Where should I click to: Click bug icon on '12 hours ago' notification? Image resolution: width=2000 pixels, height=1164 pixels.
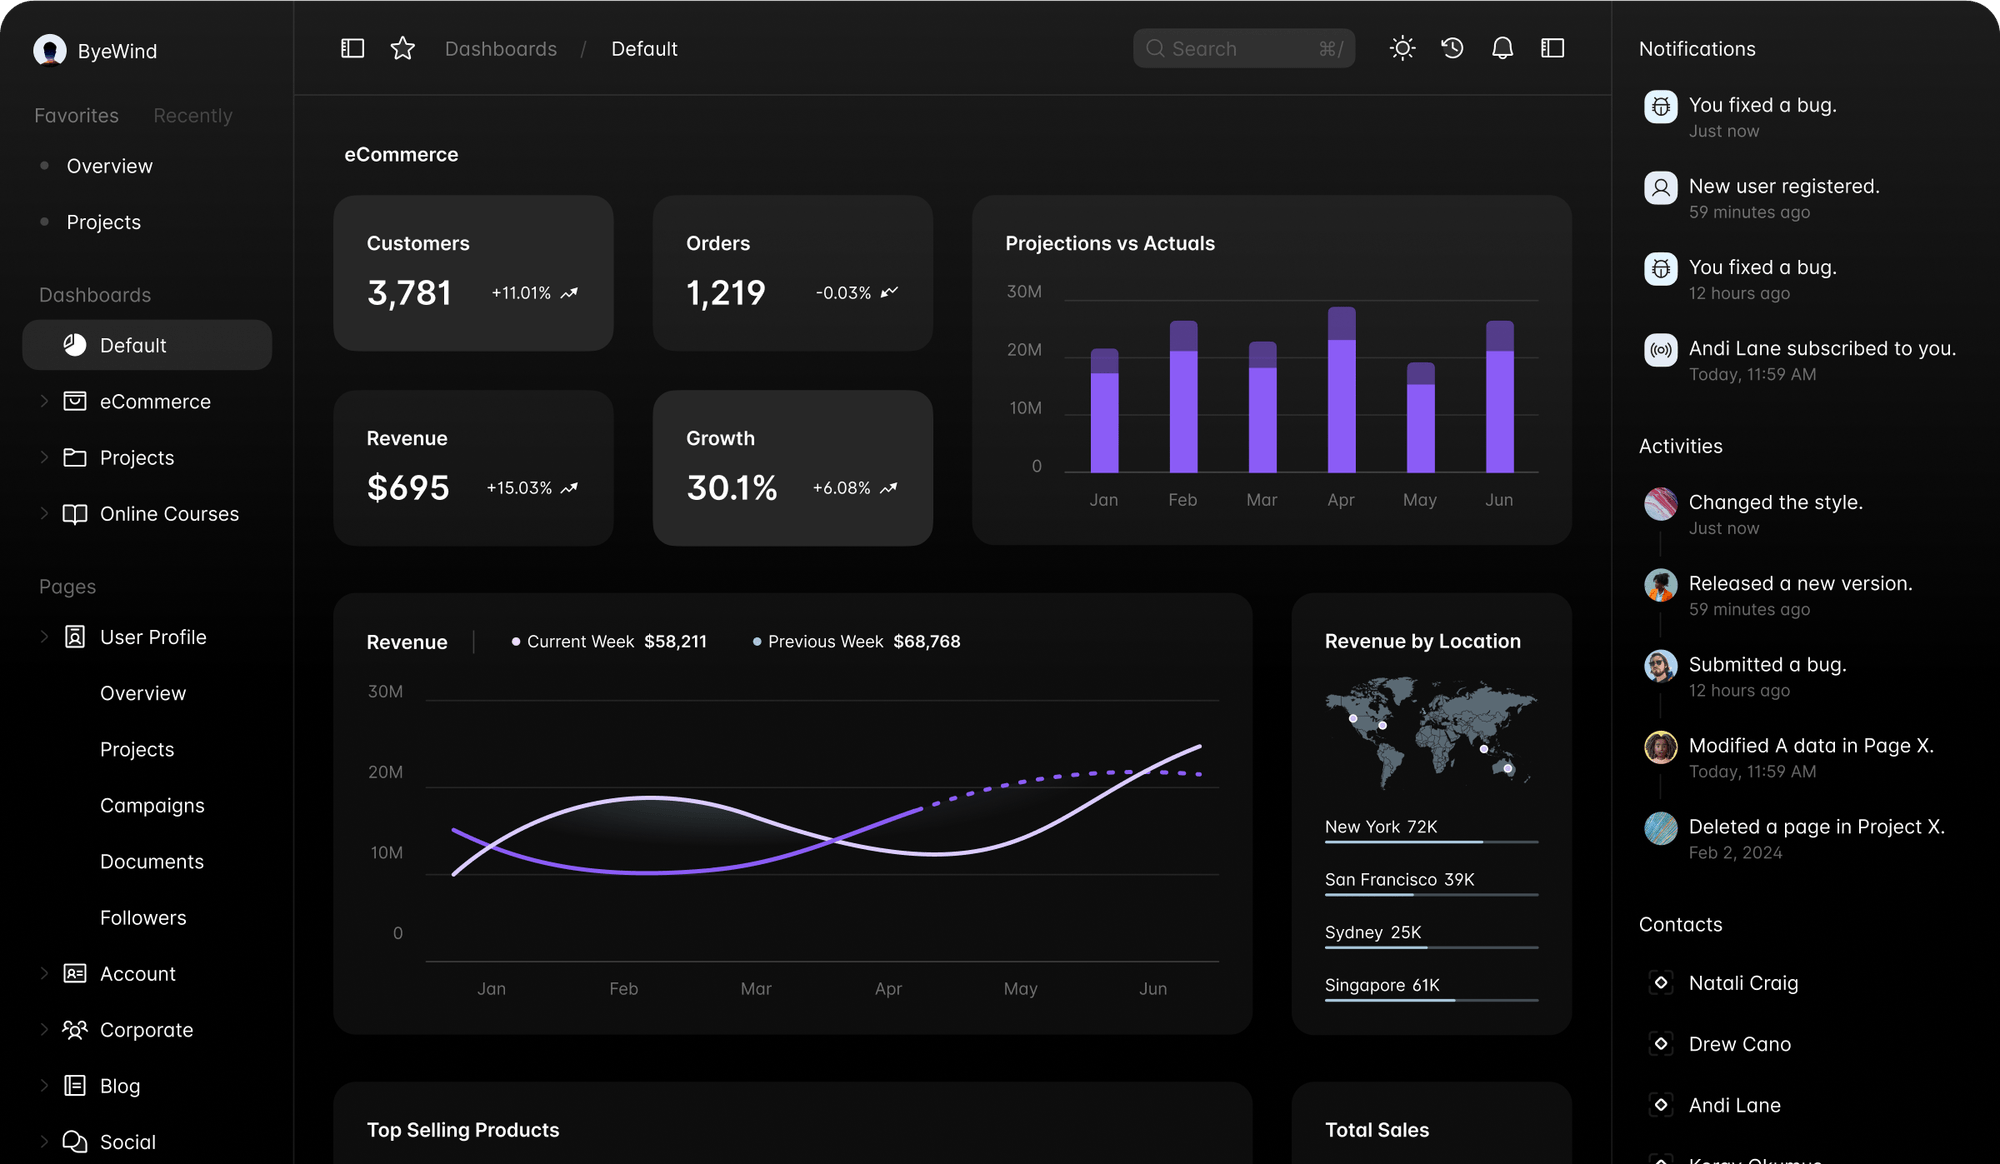coord(1661,268)
